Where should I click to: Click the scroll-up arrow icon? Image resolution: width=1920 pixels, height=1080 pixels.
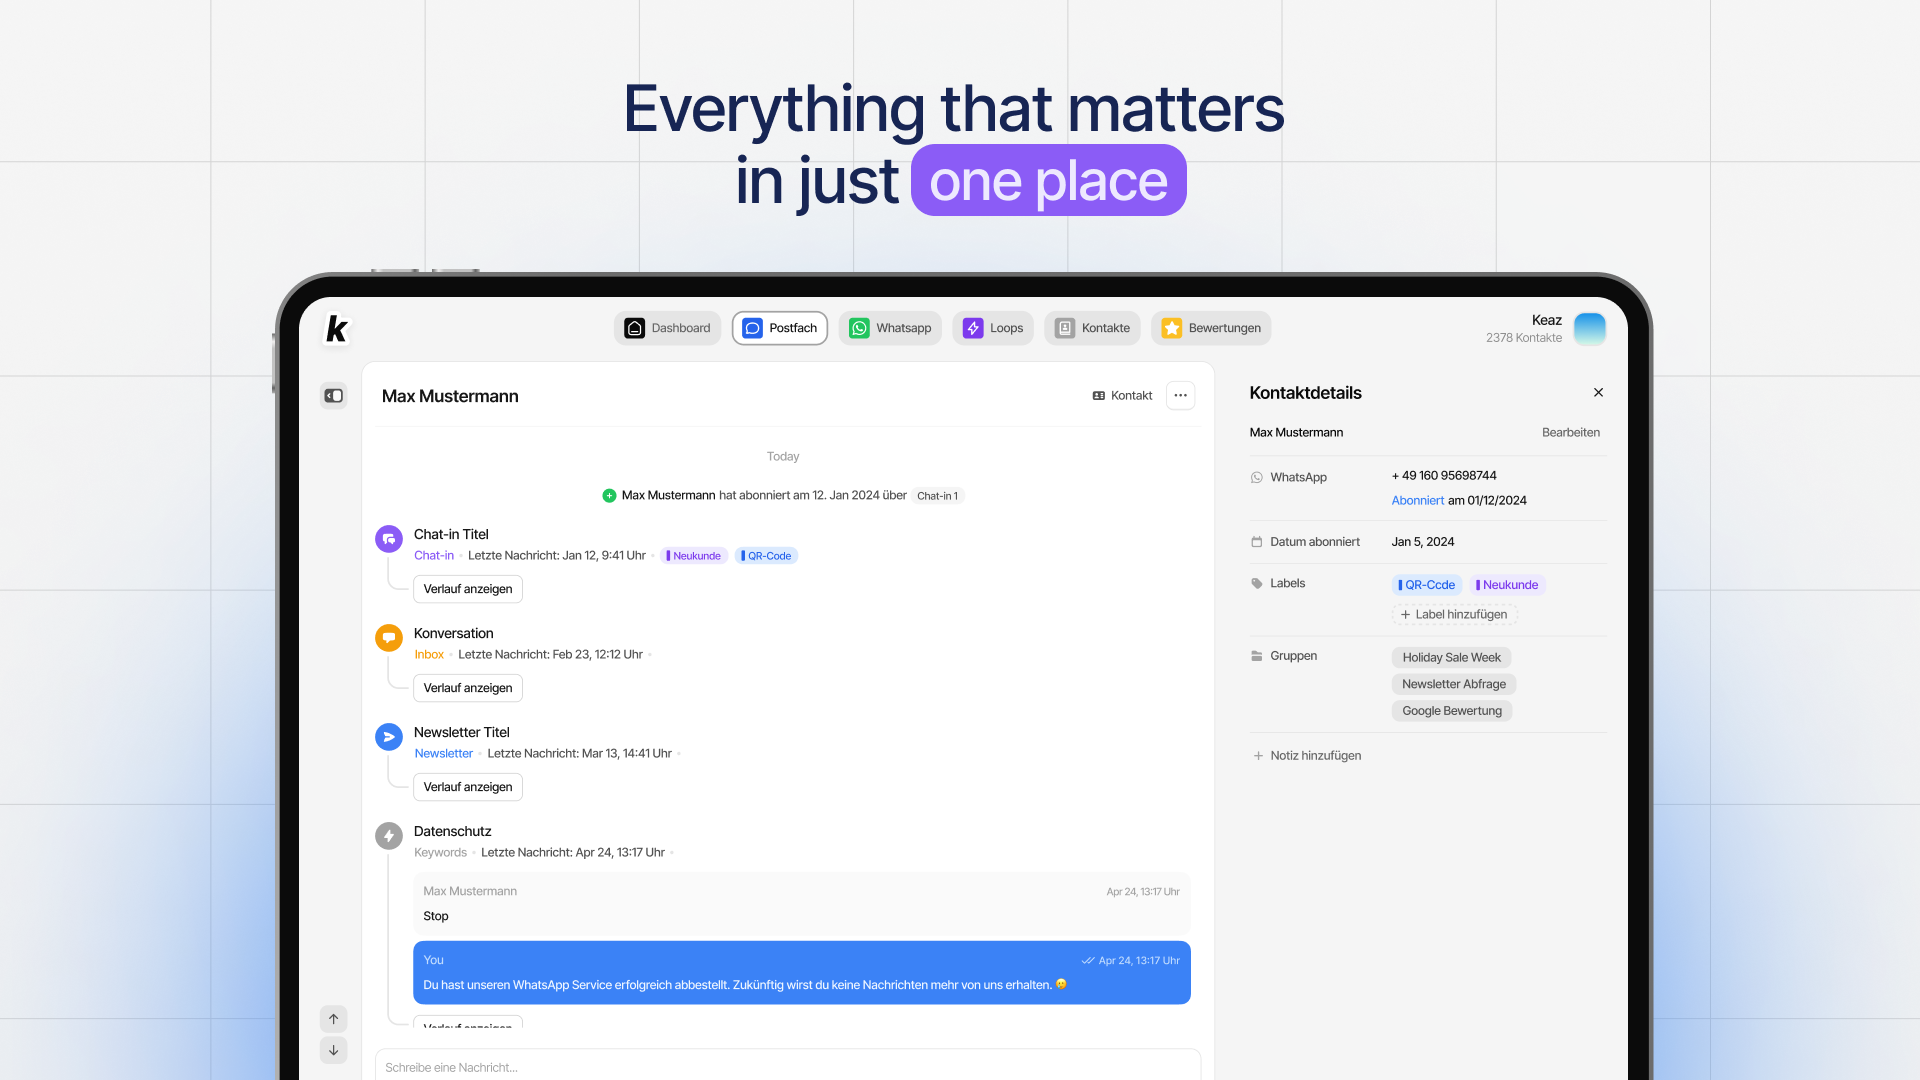[333, 1018]
